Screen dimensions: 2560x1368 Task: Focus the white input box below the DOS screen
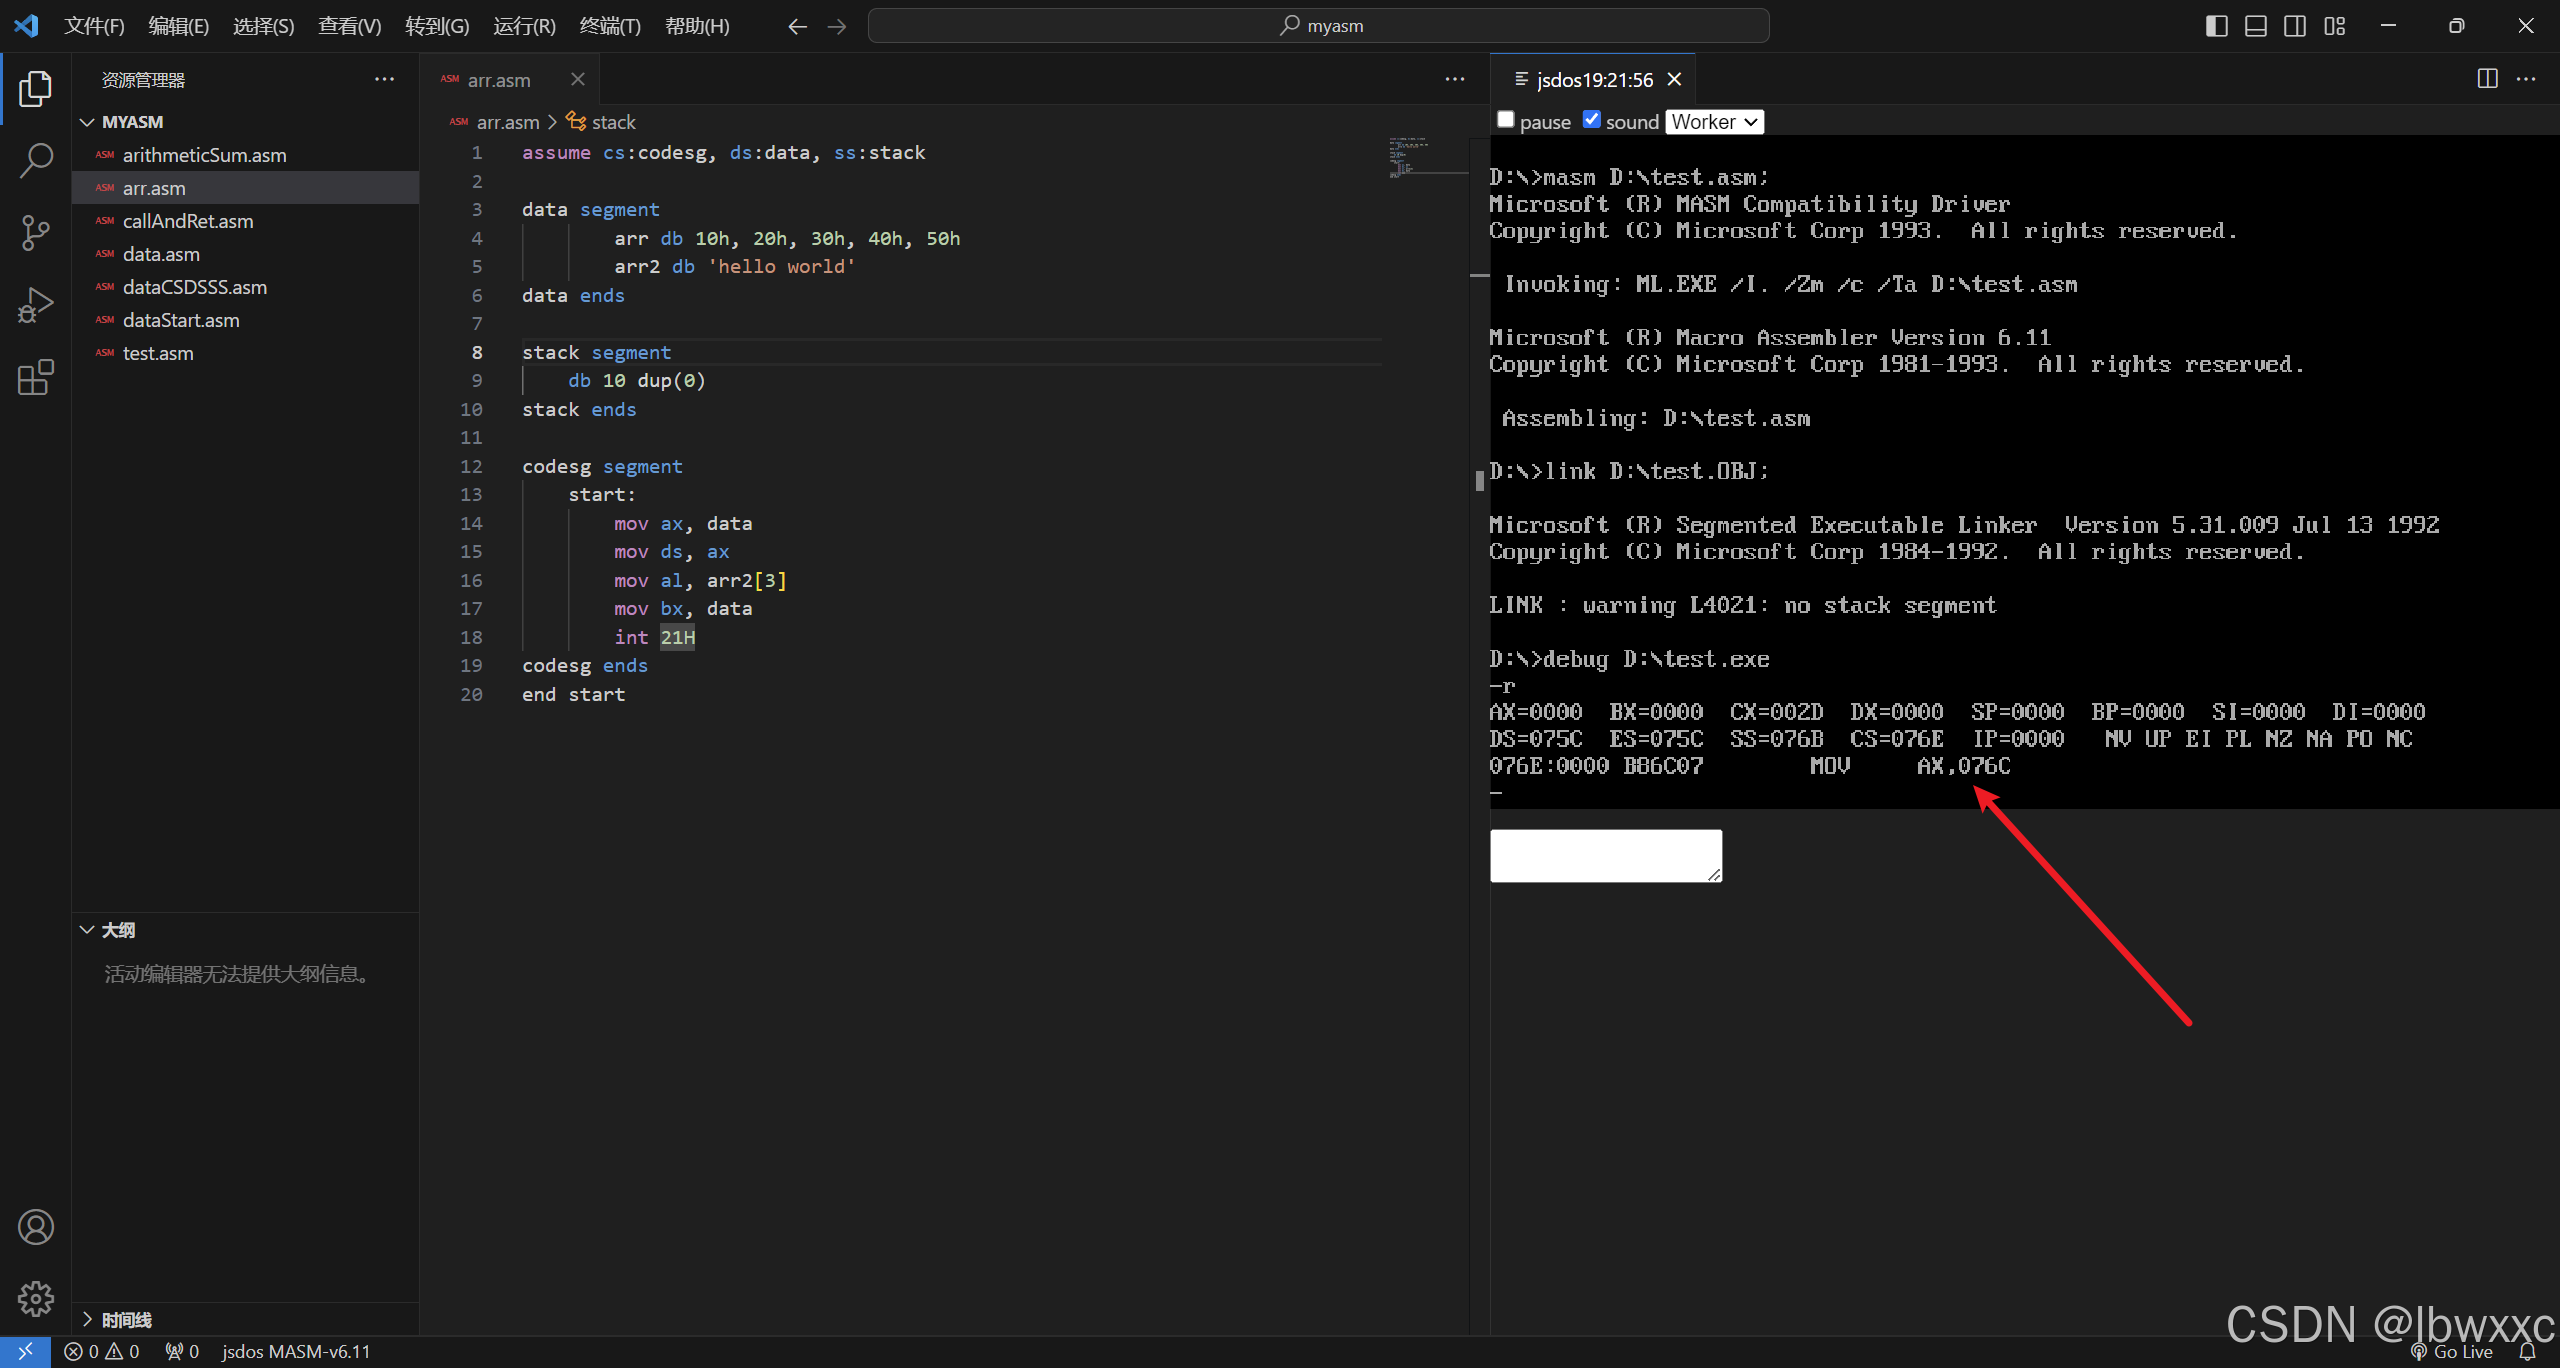tap(1606, 855)
